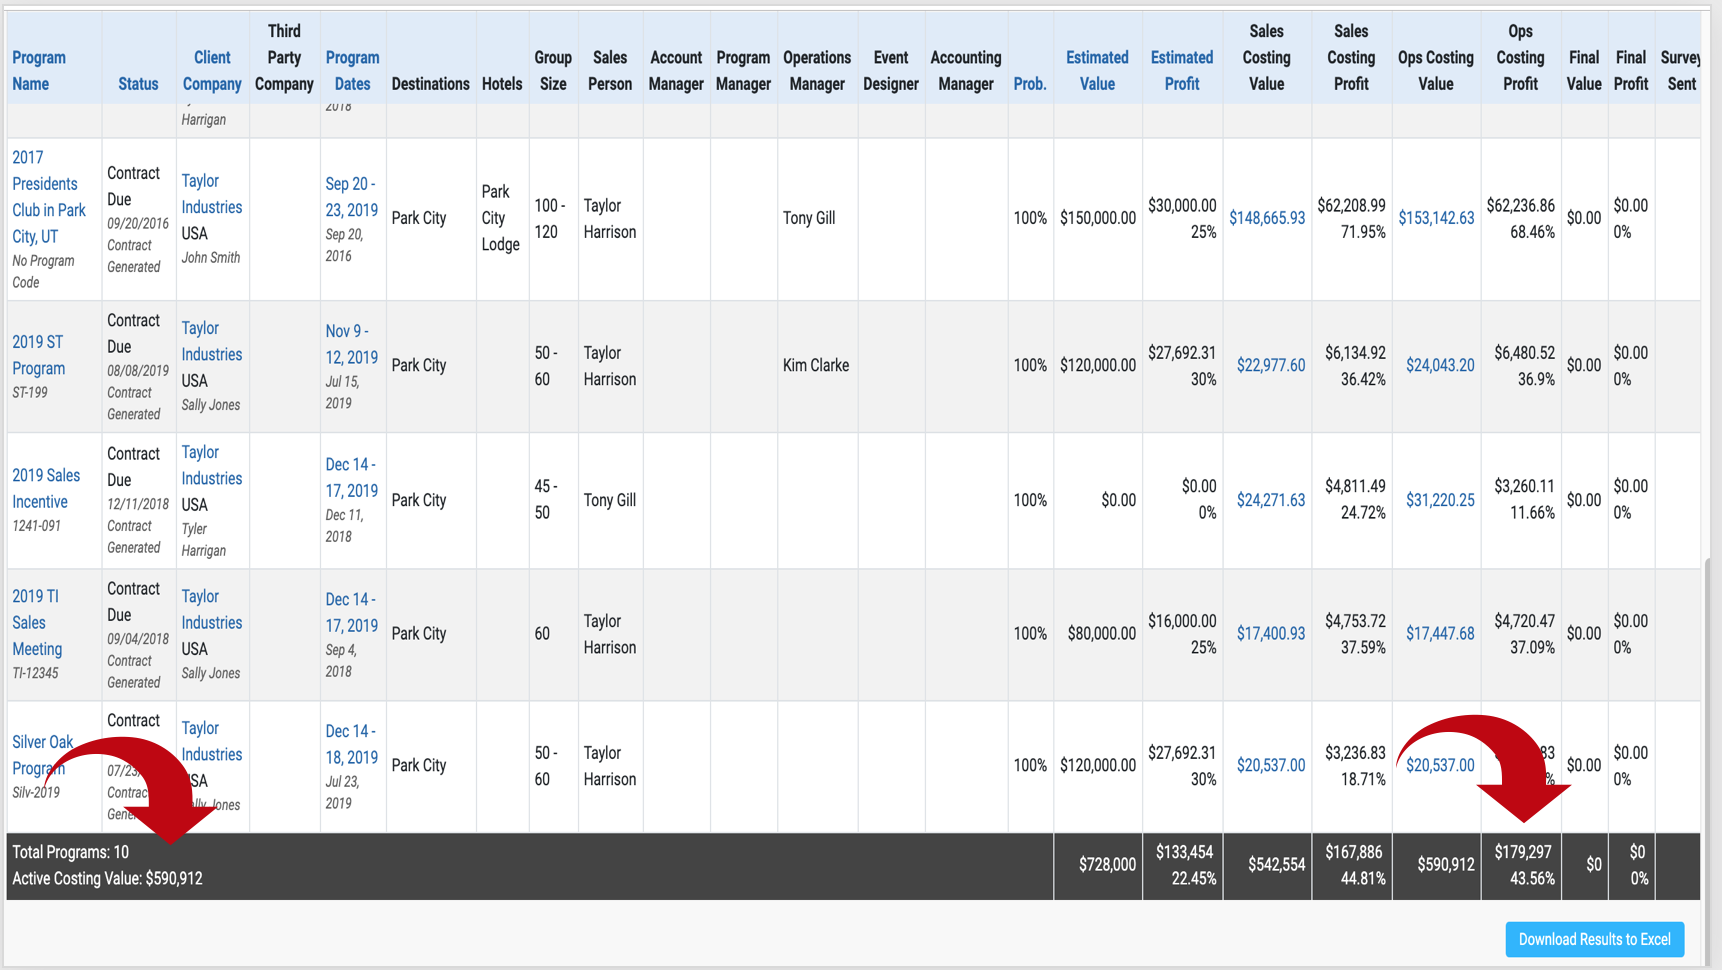Sort by Status column header
Viewport: 1722px width, 970px height.
[138, 84]
